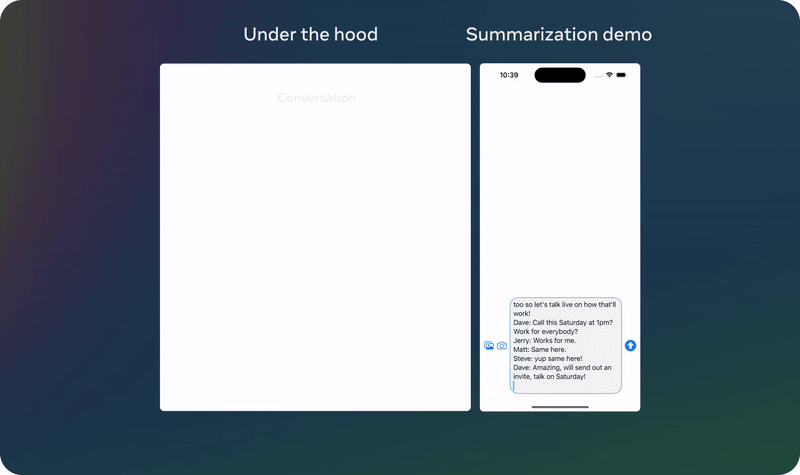Click the cellular signal dots

[598, 76]
